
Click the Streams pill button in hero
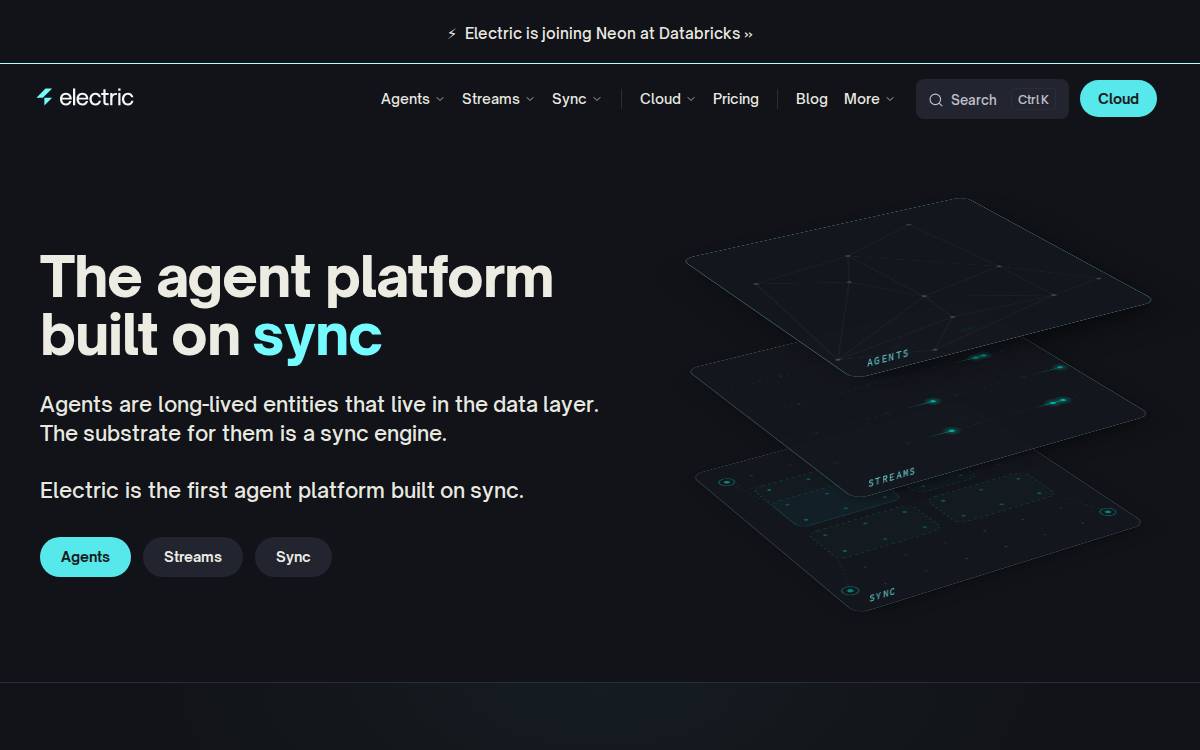193,557
